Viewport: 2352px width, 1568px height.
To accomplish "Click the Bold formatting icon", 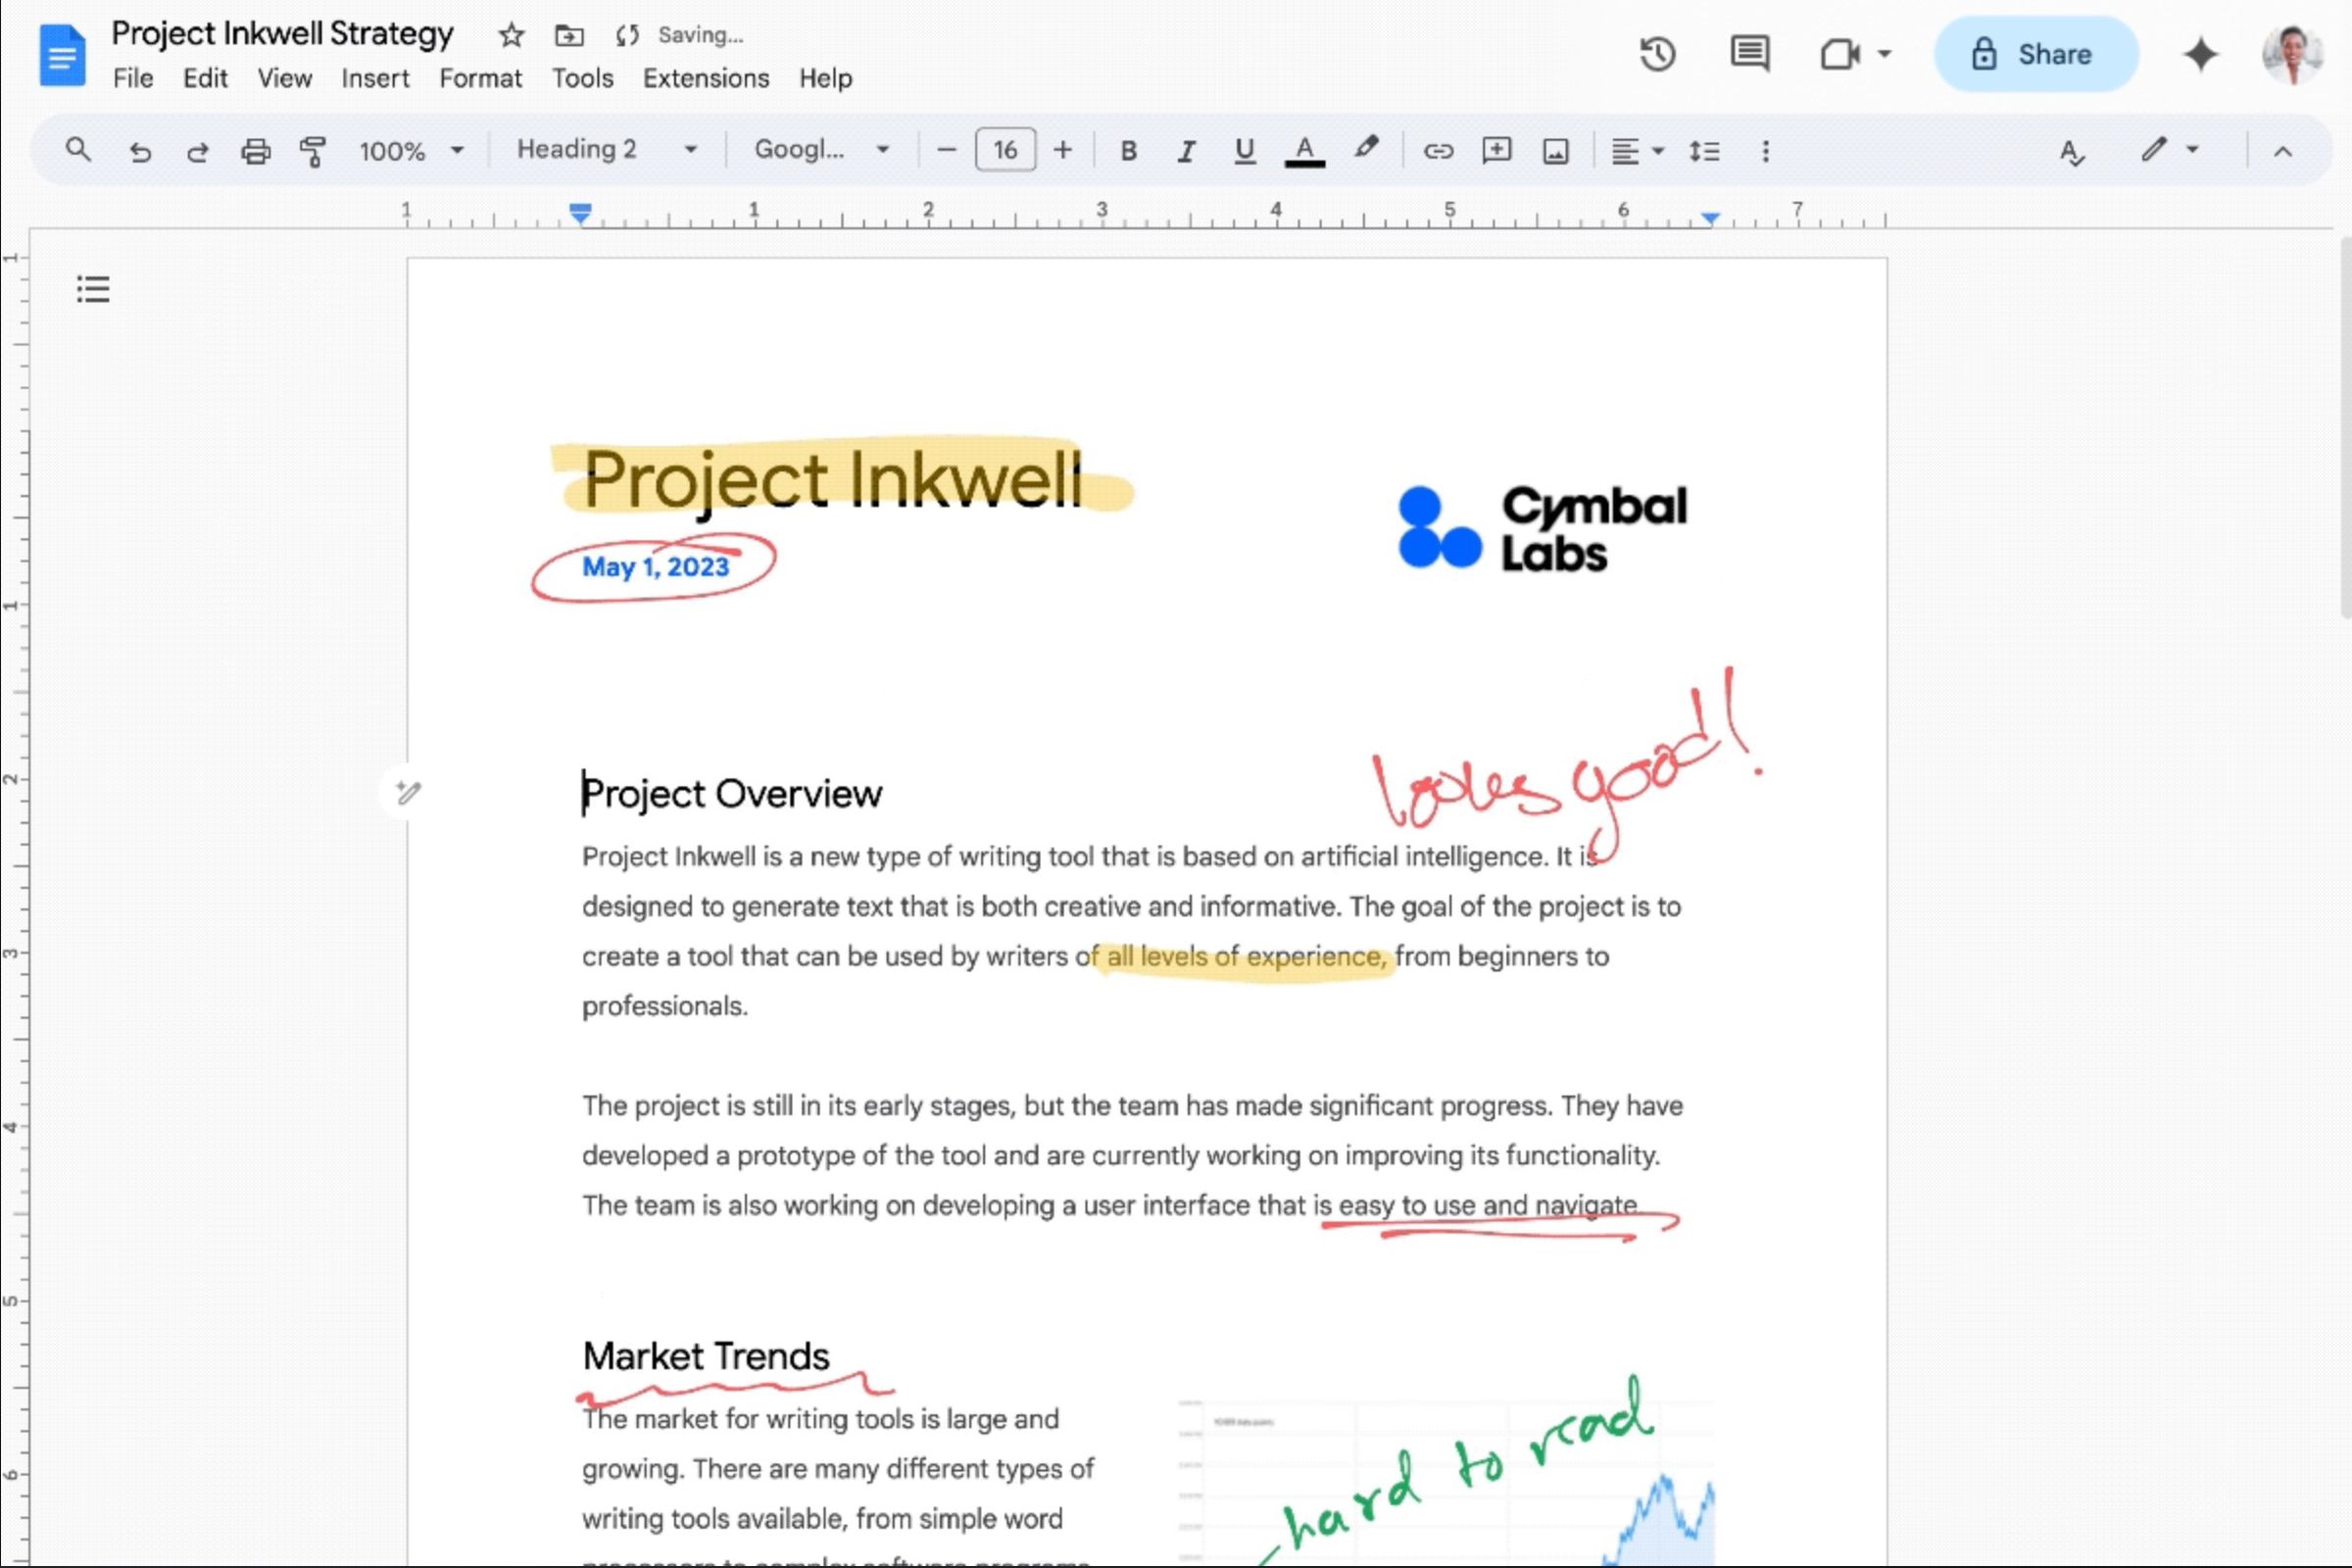I will [1129, 149].
